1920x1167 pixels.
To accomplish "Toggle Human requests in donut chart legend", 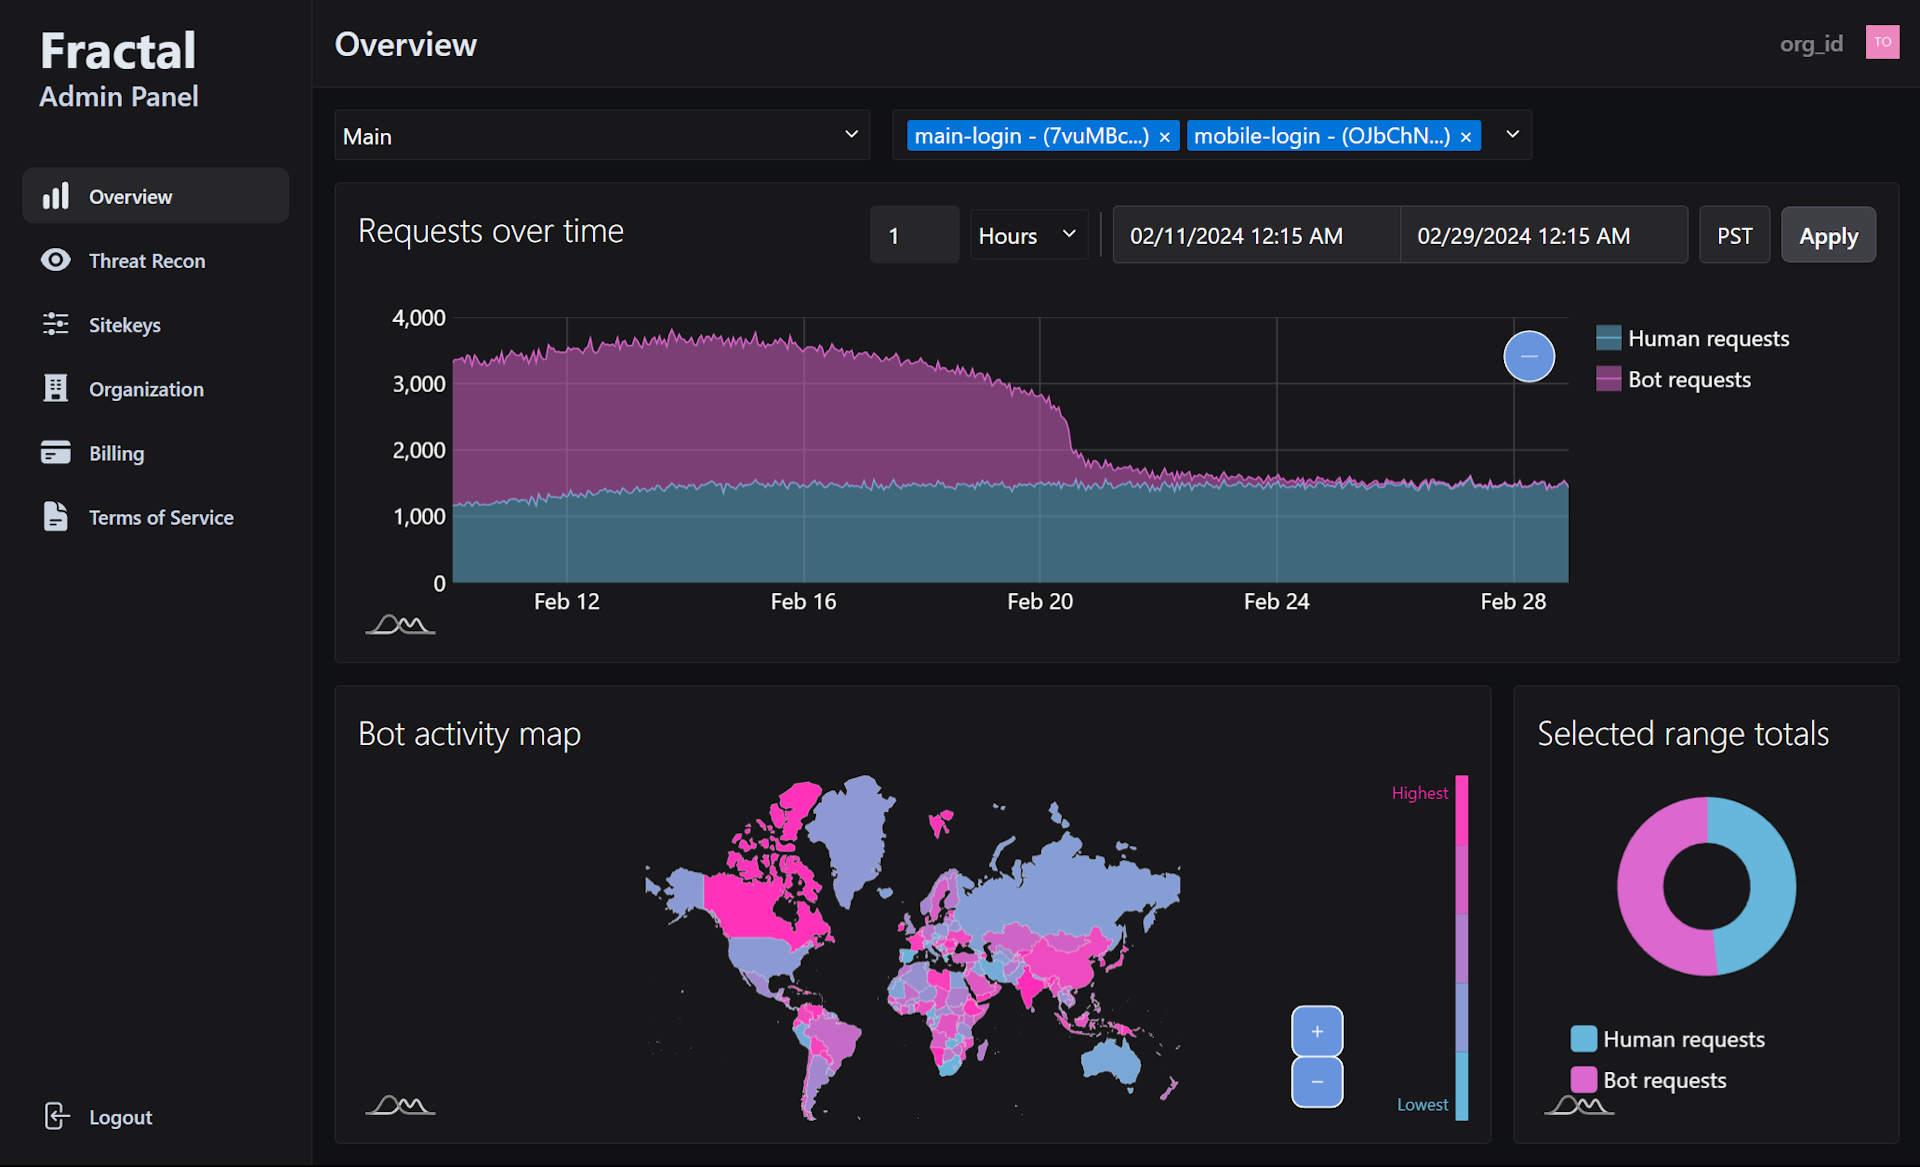I will (1668, 1039).
